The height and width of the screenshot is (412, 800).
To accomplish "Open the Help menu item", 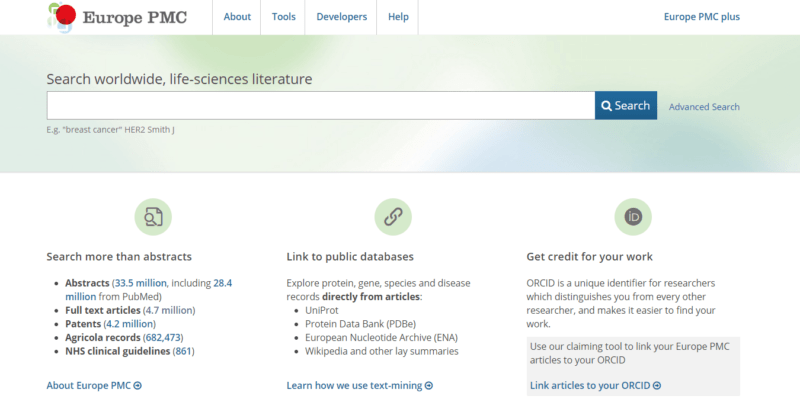I will click(398, 17).
